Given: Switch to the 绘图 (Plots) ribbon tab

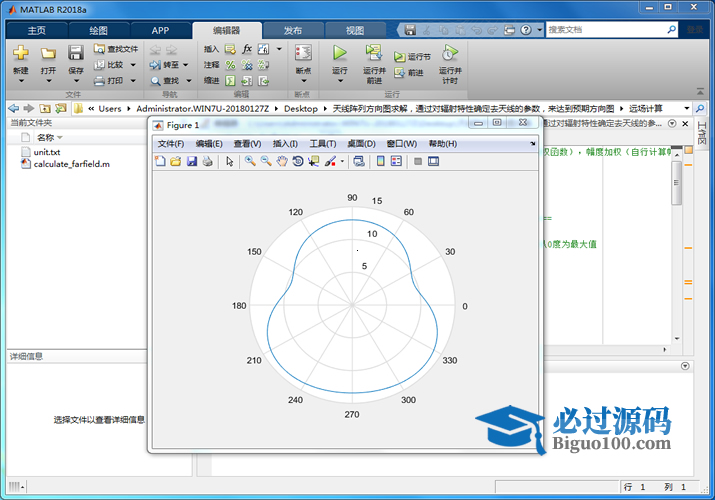Looking at the screenshot, I should point(98,30).
